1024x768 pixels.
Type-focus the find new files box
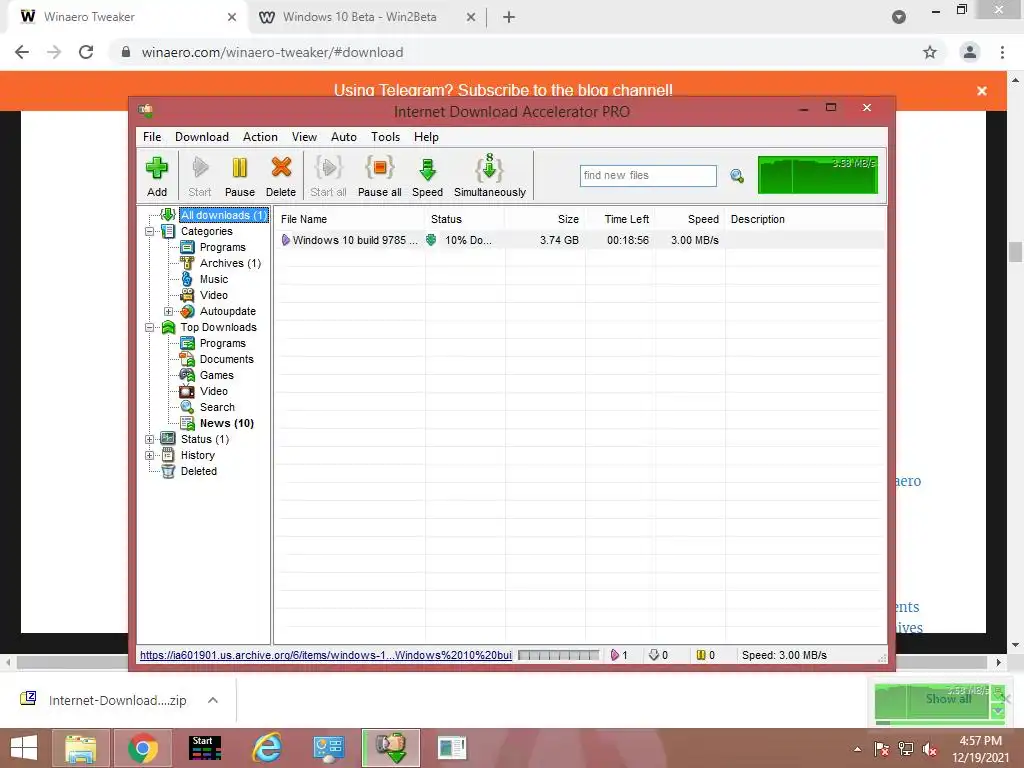pyautogui.click(x=648, y=175)
